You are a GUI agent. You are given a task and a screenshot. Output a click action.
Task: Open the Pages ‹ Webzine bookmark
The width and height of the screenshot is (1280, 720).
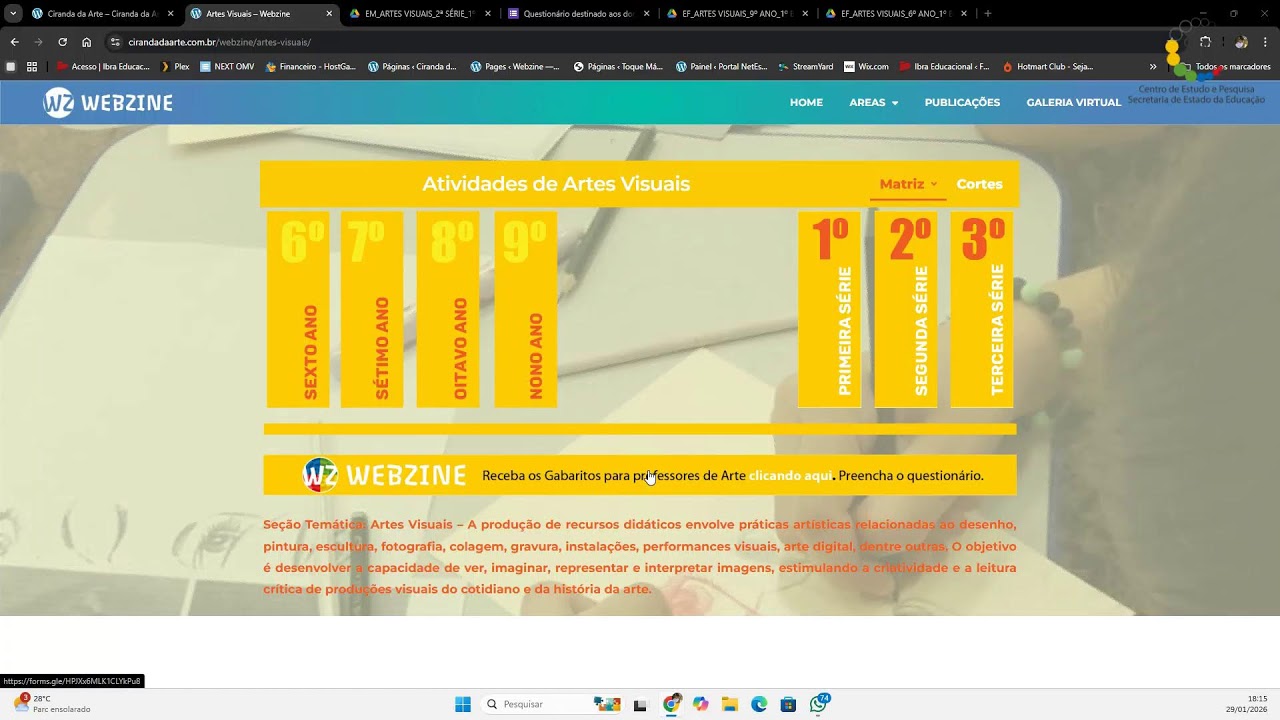[516, 67]
